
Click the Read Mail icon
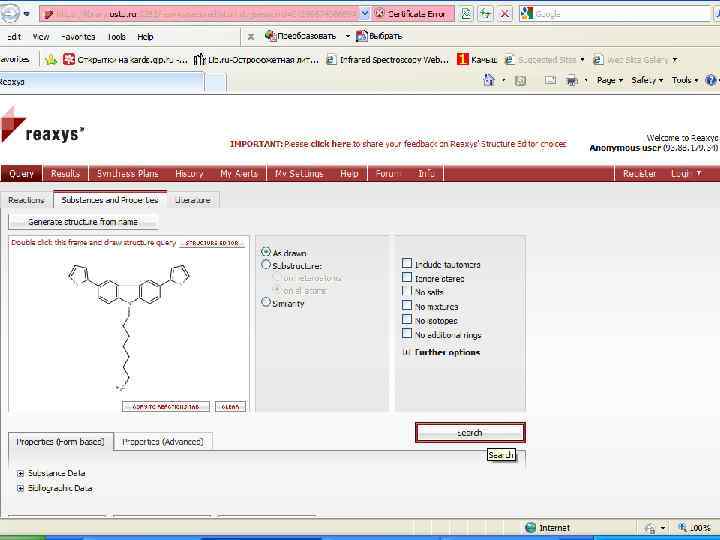(550, 81)
